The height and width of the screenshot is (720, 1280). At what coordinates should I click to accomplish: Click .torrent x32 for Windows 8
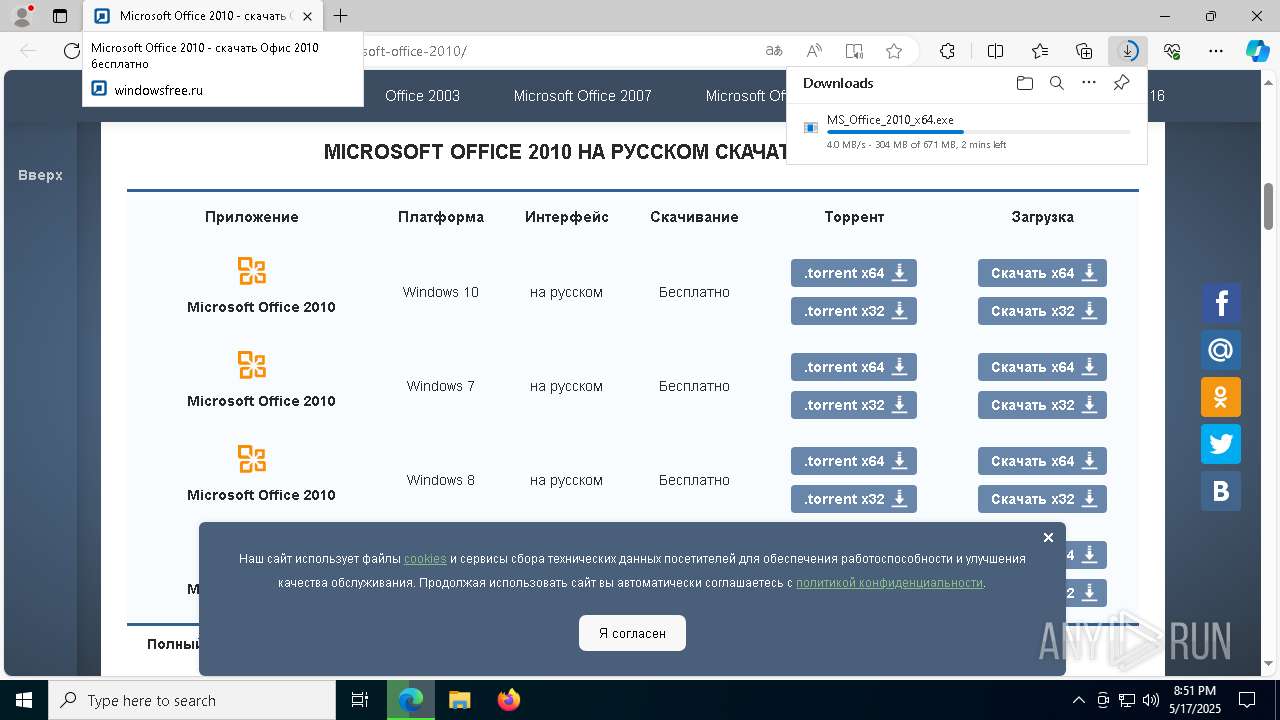pos(854,499)
